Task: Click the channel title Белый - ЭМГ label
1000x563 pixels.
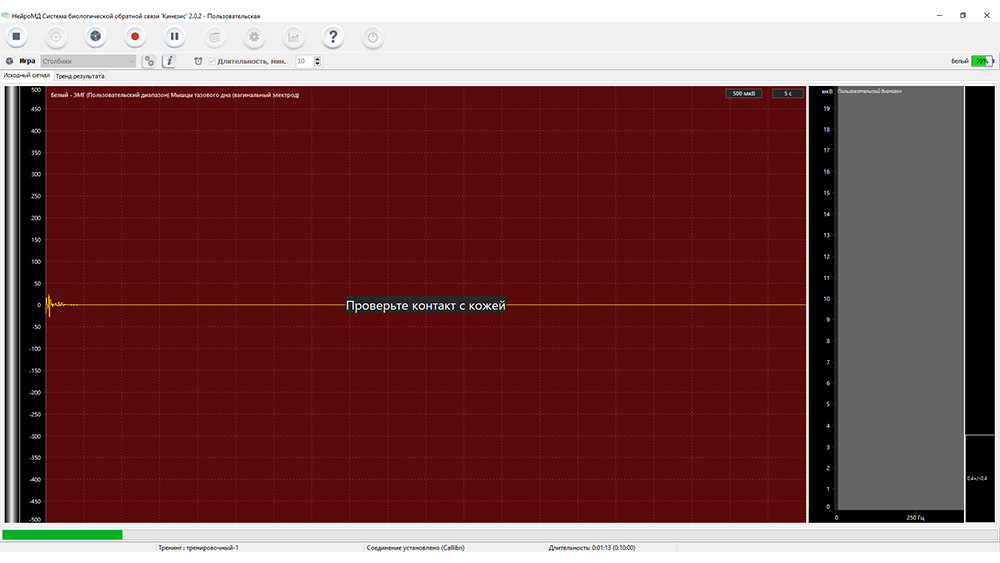Action: 175,95
